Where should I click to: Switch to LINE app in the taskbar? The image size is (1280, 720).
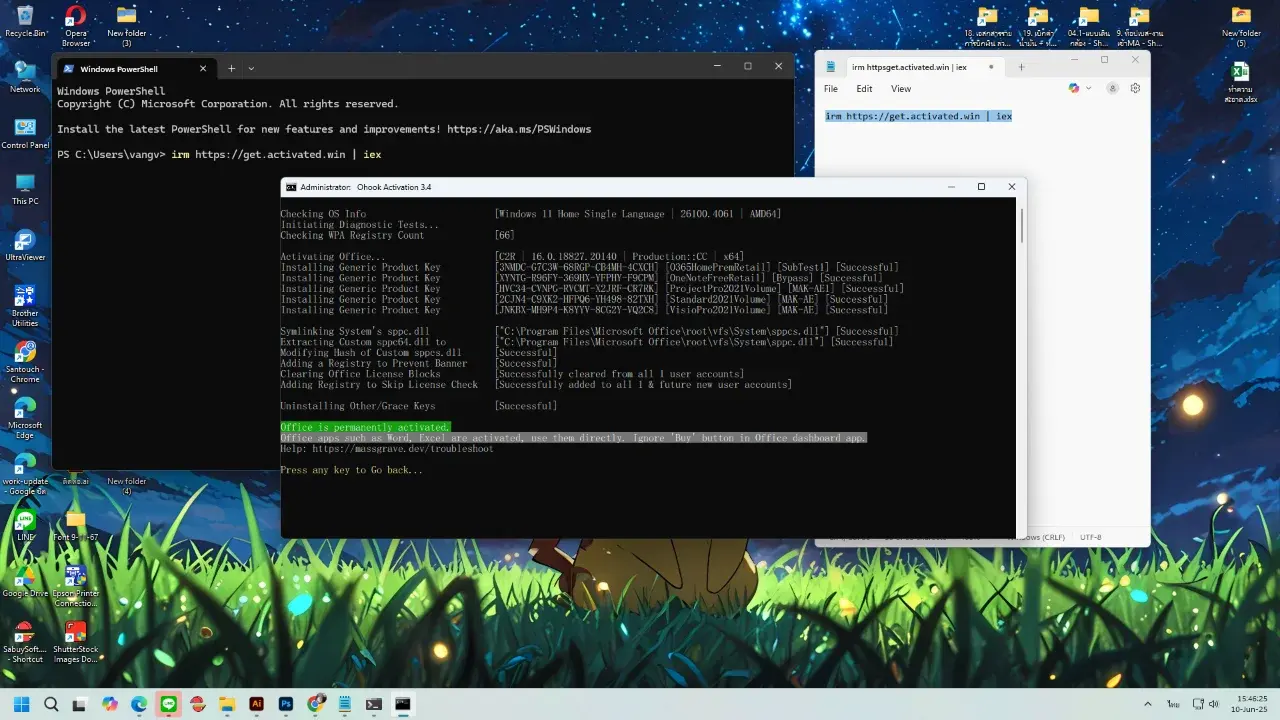pyautogui.click(x=168, y=704)
